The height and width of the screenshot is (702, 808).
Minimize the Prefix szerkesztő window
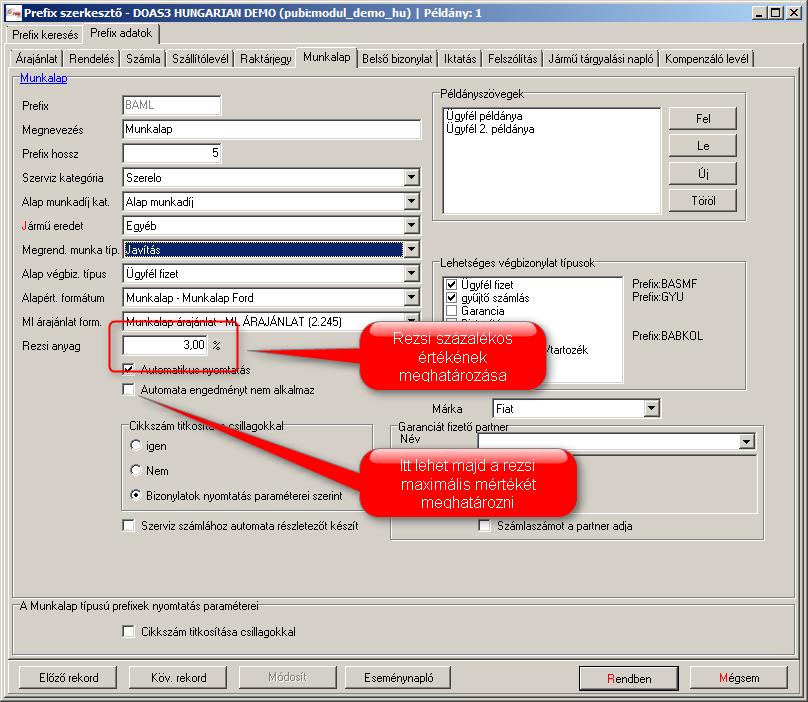pos(759,13)
